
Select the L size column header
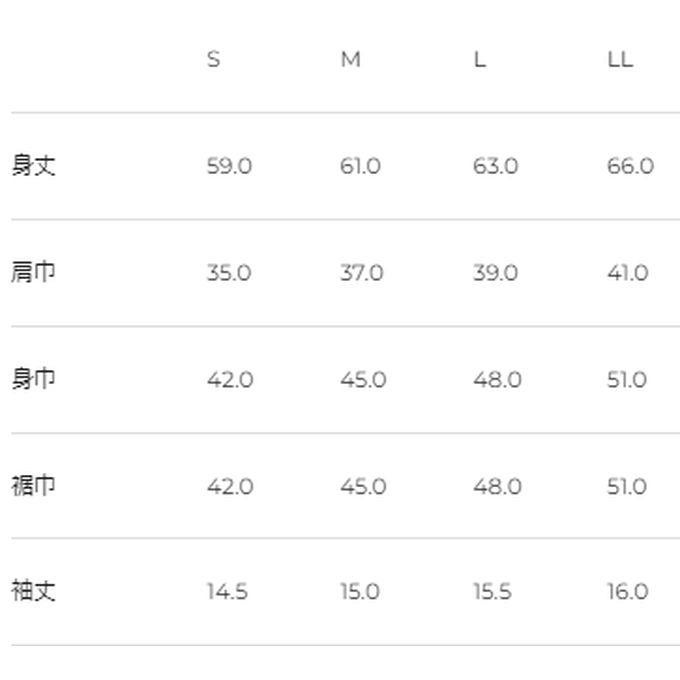coord(480,60)
